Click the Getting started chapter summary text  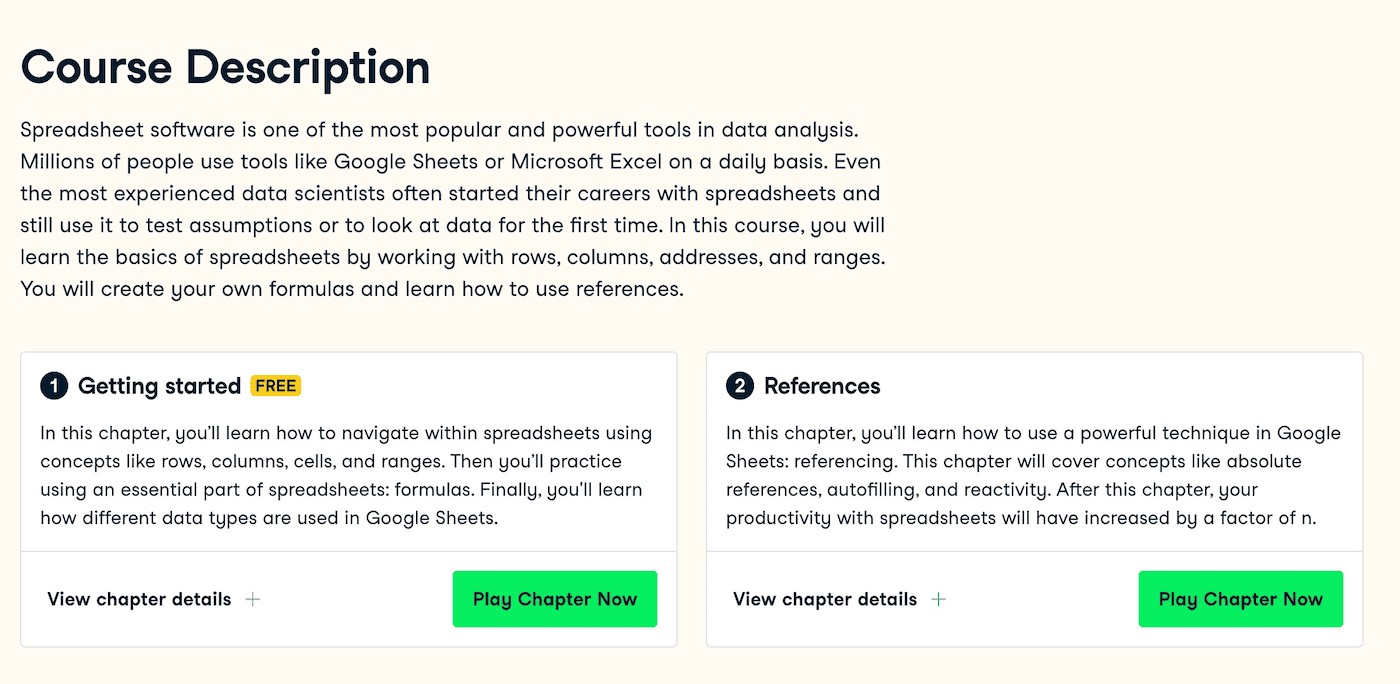click(346, 475)
